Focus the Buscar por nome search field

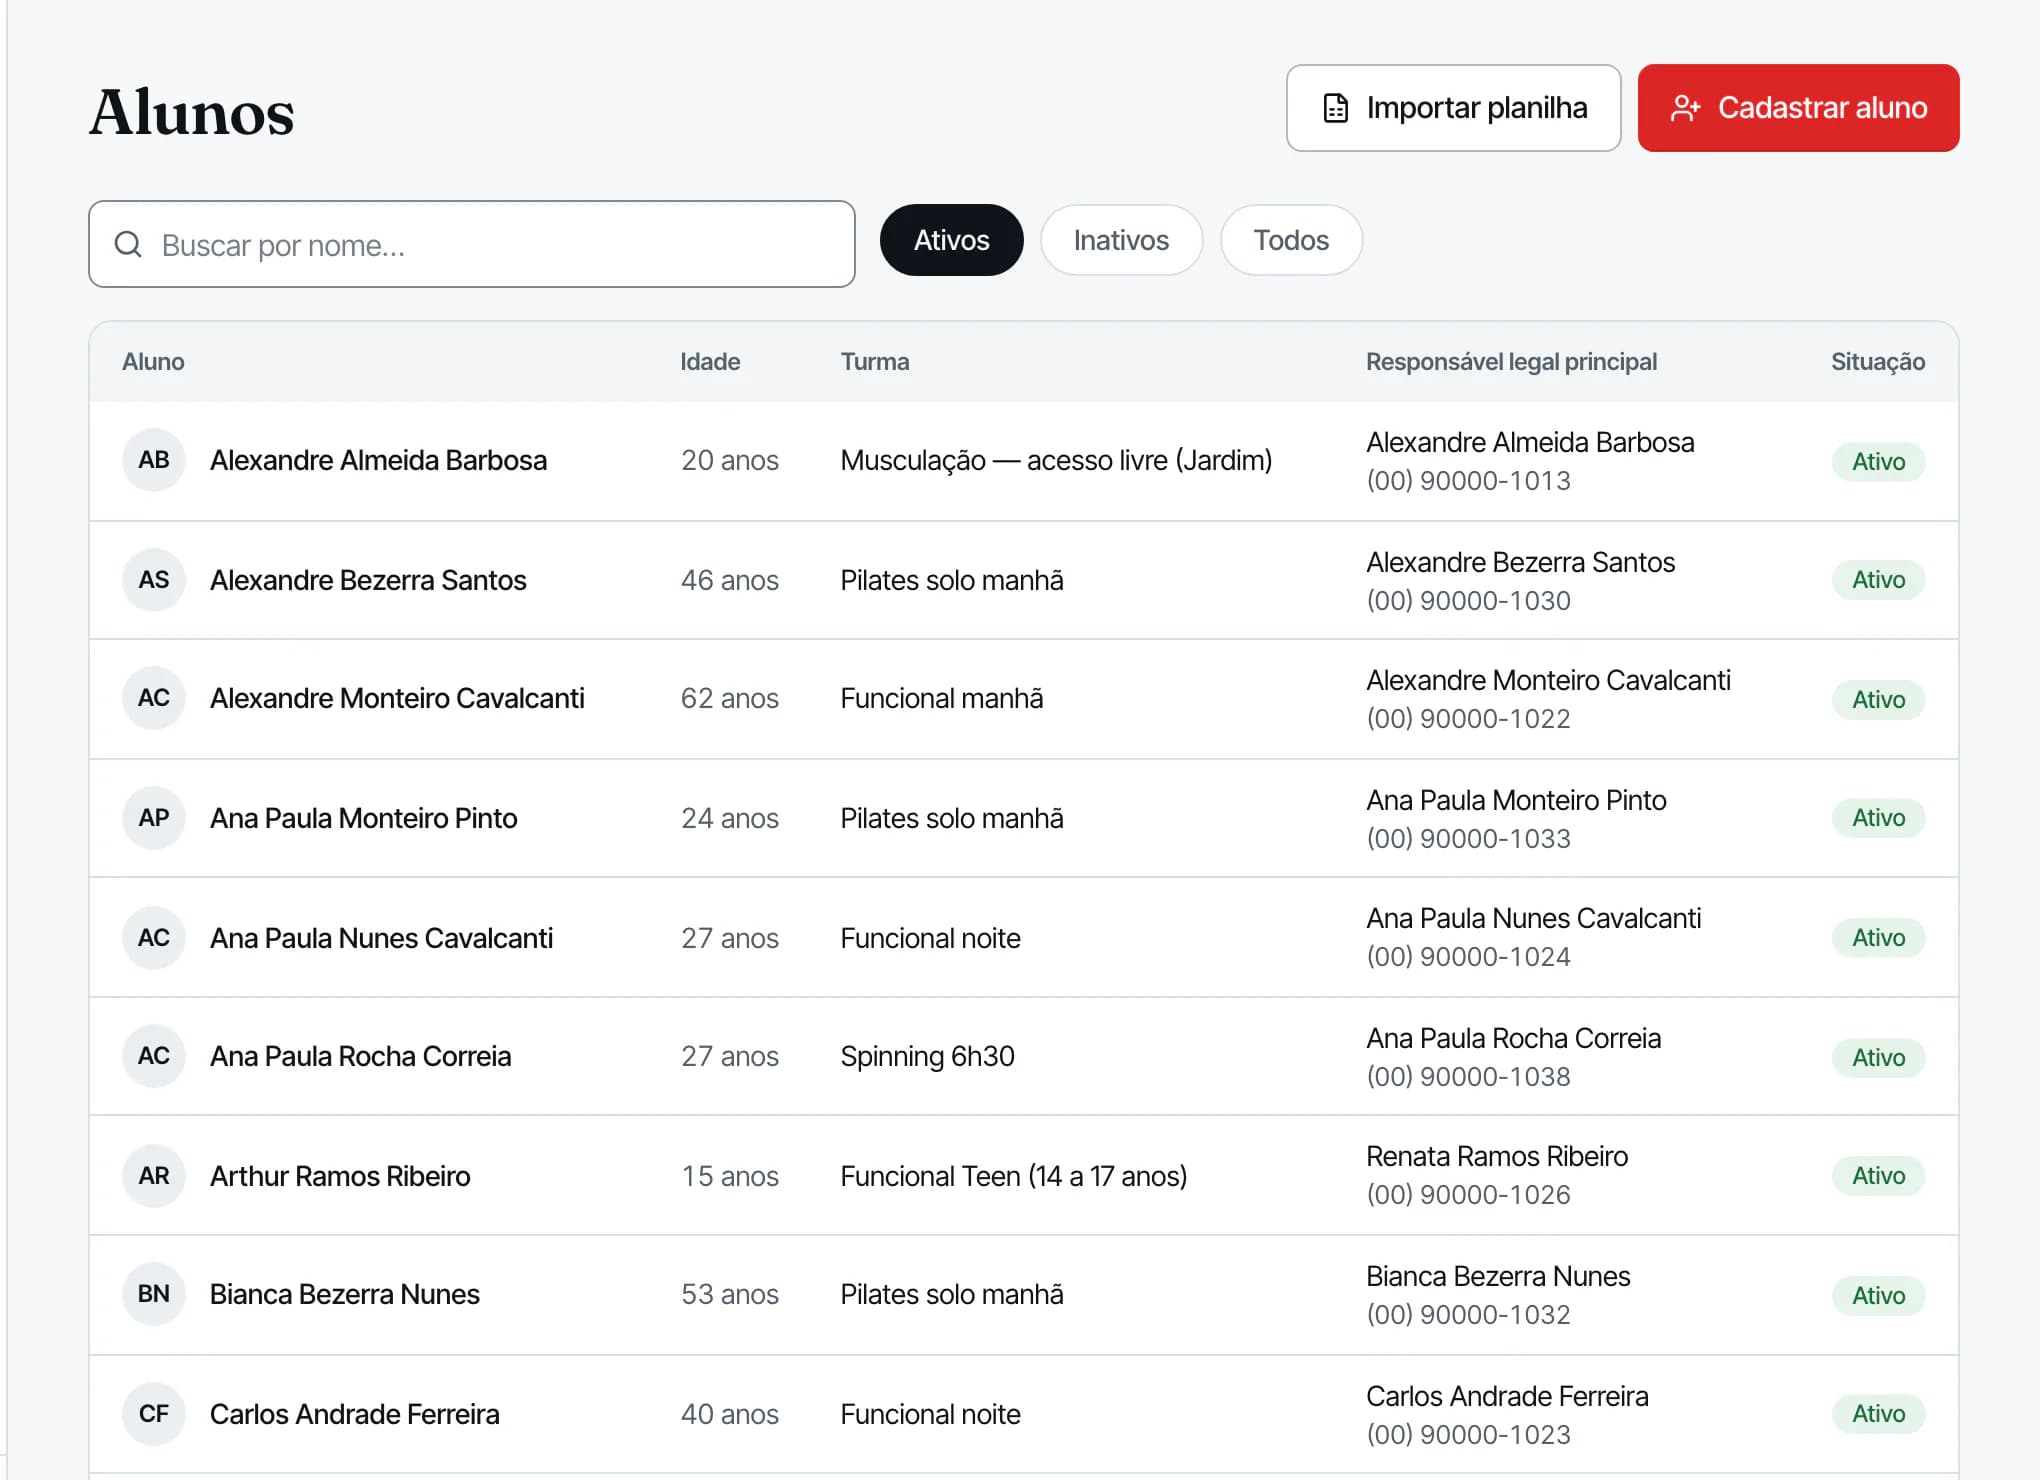click(472, 244)
